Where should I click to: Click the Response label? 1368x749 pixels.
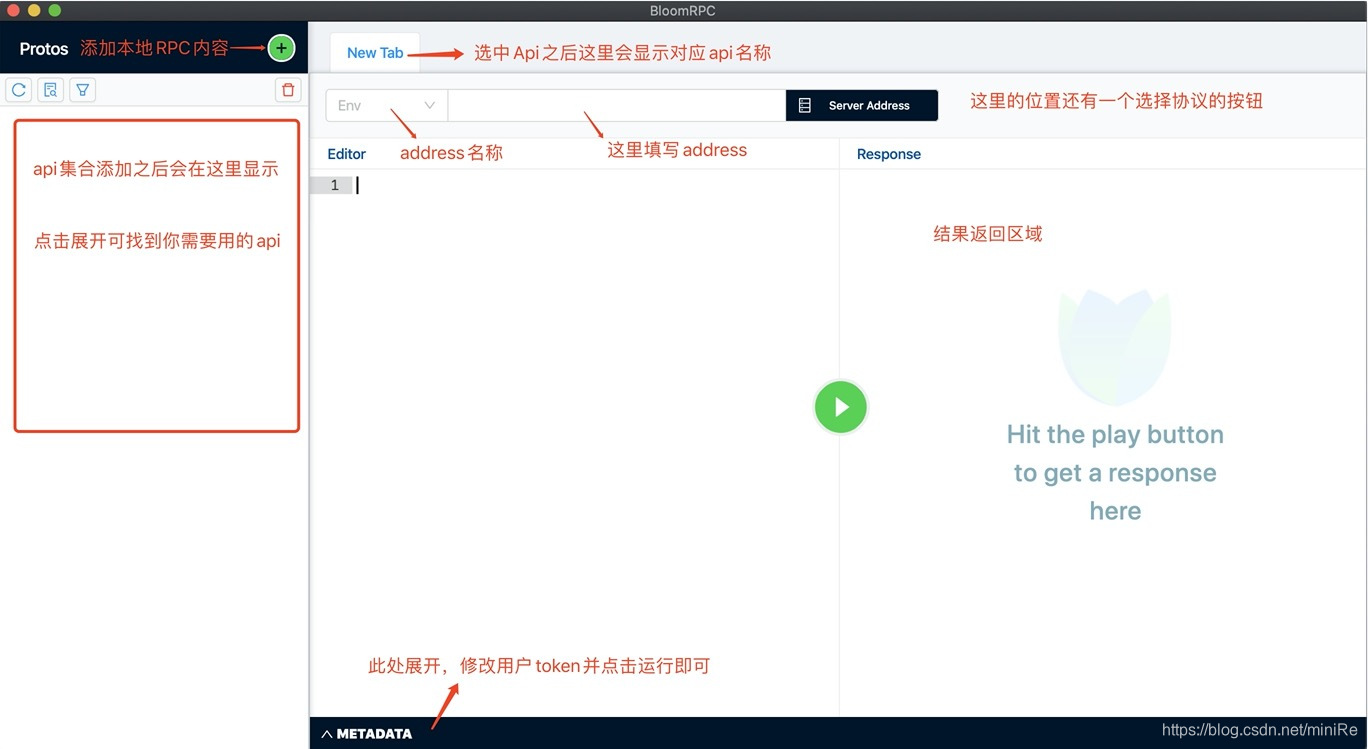[889, 154]
